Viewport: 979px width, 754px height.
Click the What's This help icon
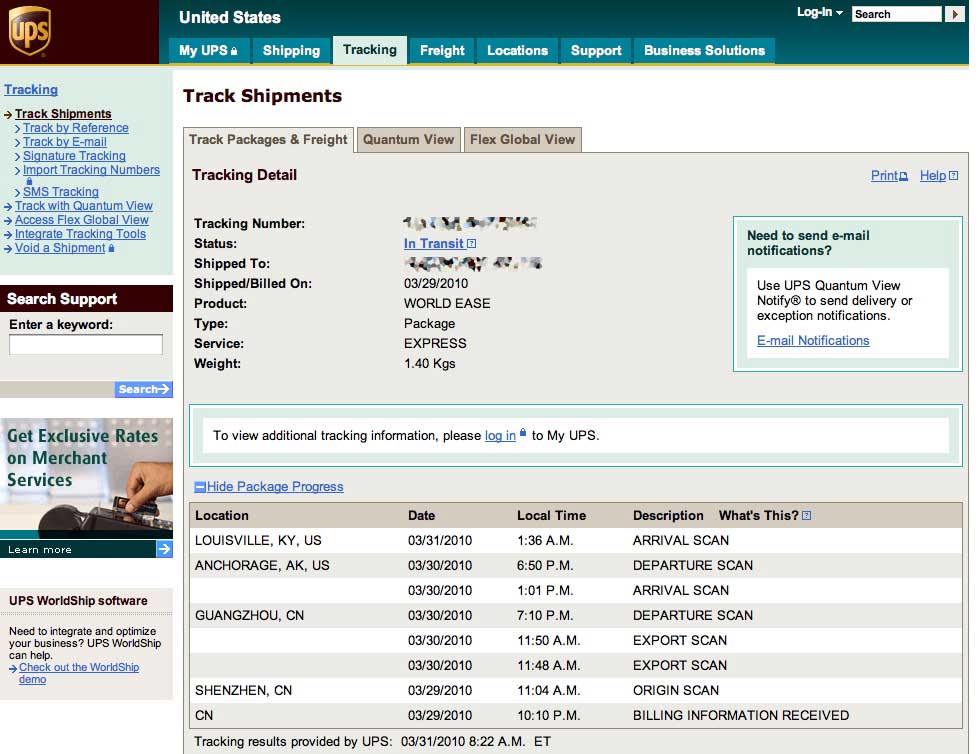point(807,516)
